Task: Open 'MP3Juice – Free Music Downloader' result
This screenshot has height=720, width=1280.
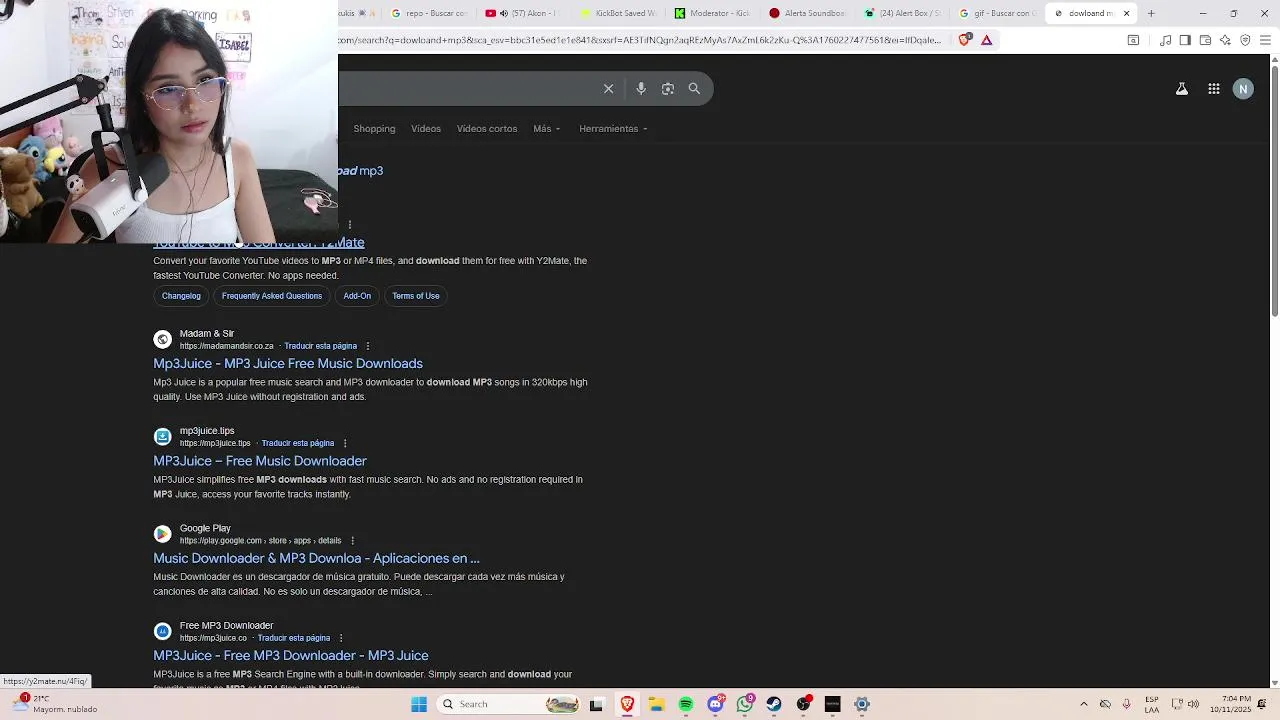Action: click(x=260, y=461)
